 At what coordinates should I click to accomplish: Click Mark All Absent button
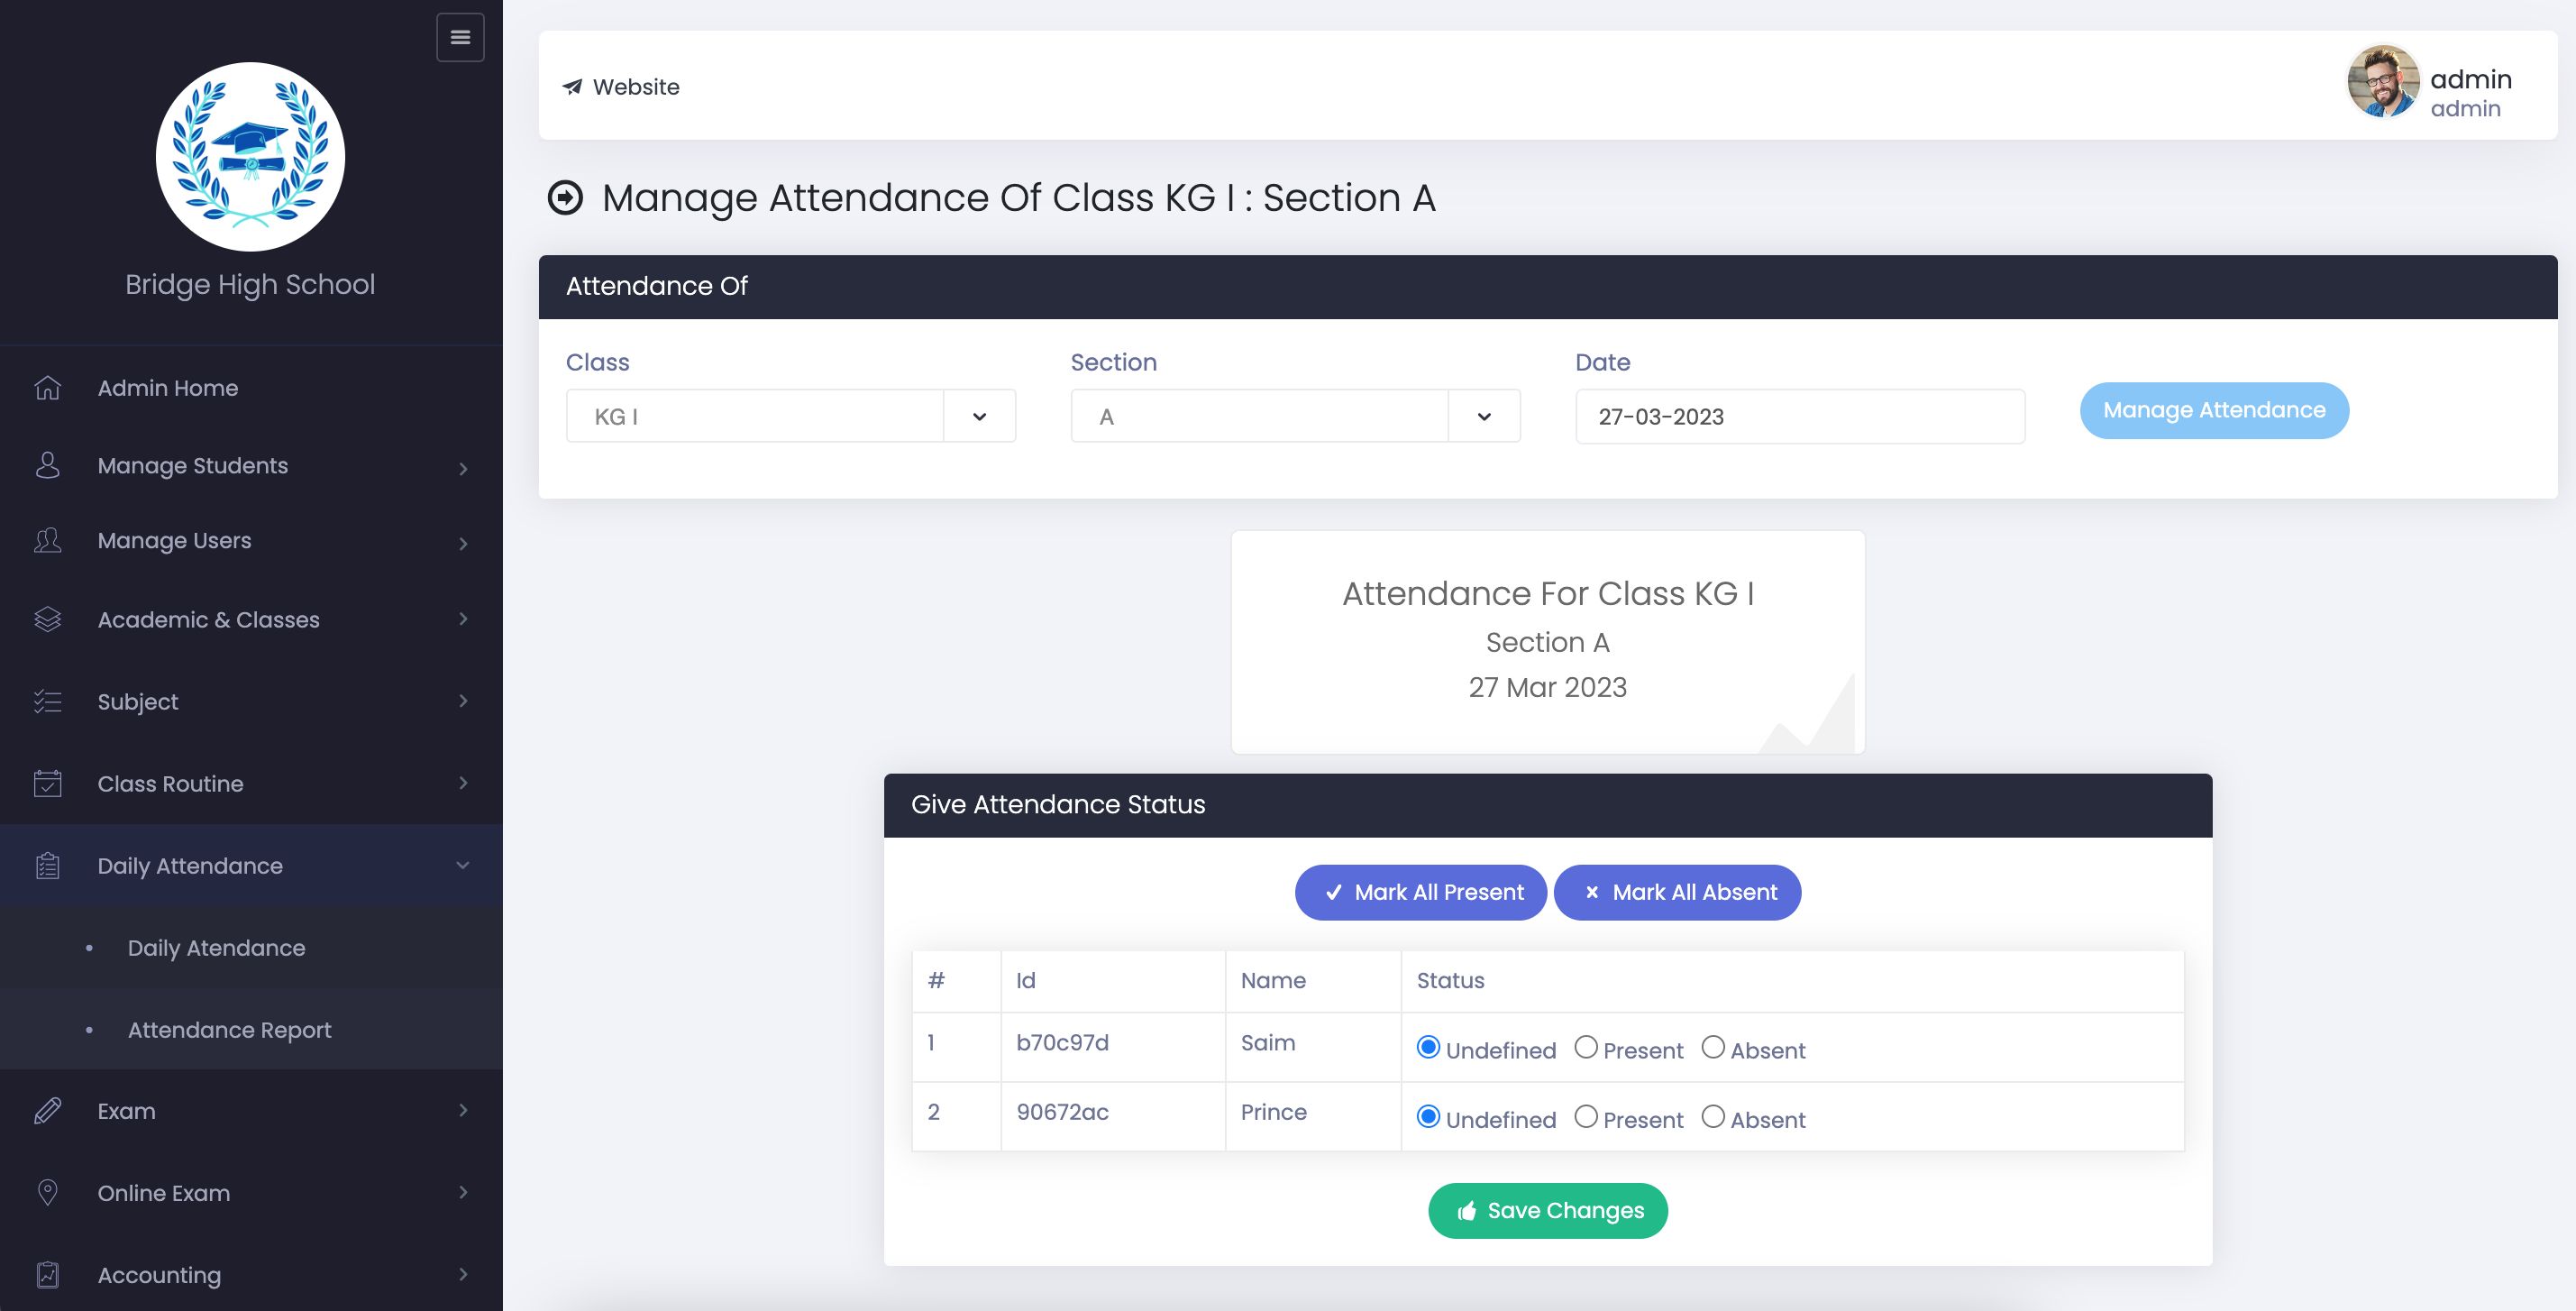point(1677,893)
